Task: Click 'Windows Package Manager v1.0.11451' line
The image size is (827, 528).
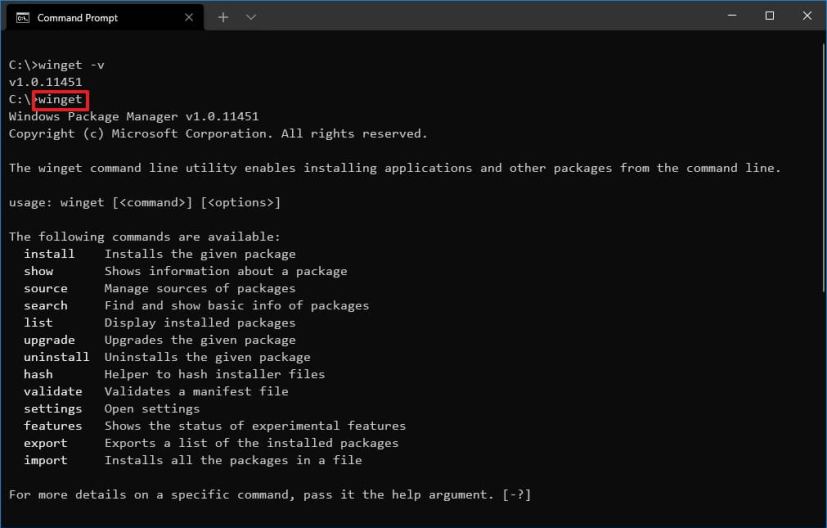Action: click(134, 117)
